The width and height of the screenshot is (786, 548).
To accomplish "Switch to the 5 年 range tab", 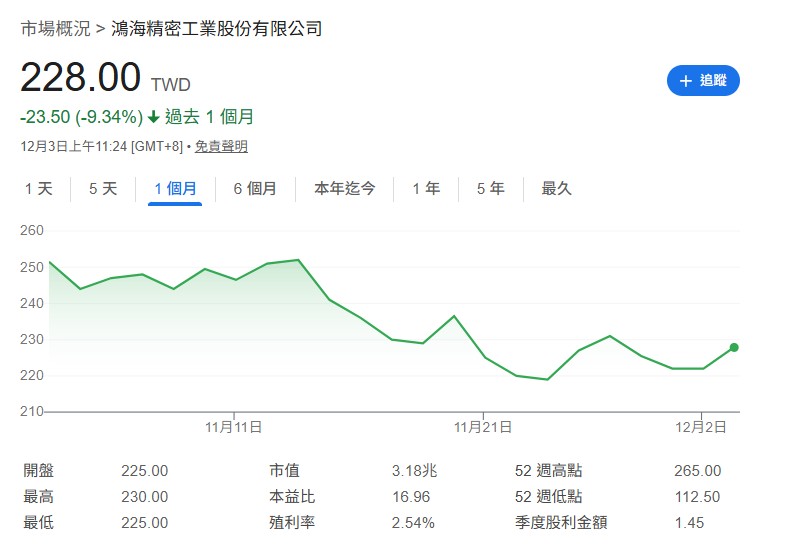I will (x=491, y=189).
